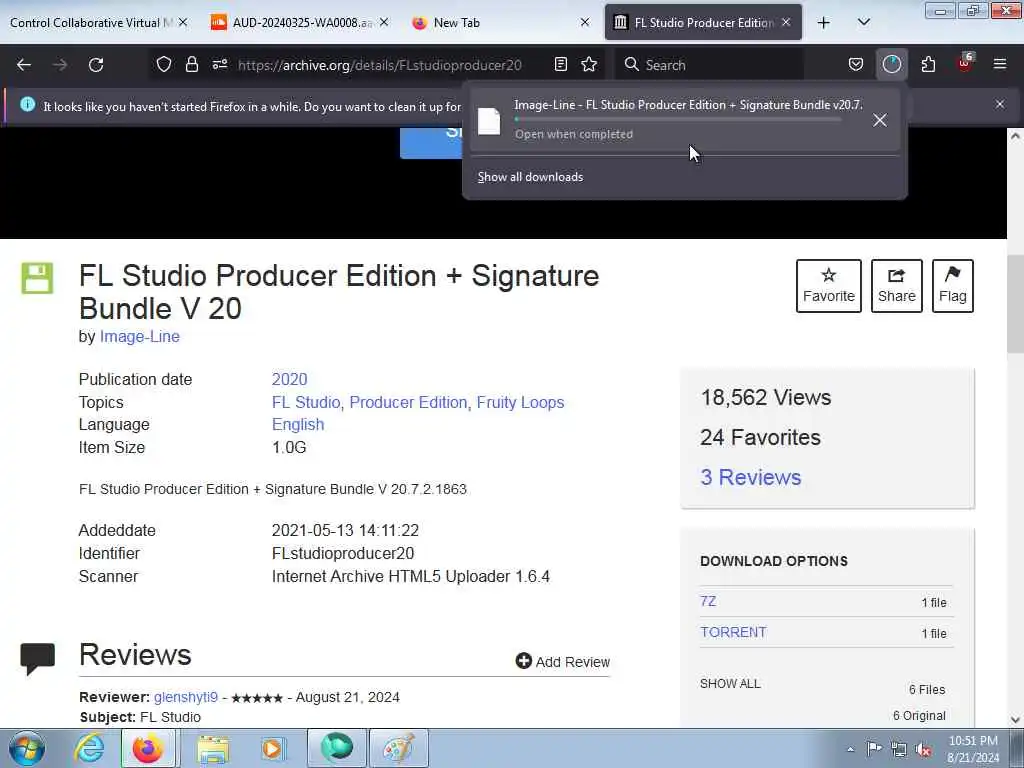Select FL Studio Producer Edition tab
1024x768 pixels.
click(703, 22)
